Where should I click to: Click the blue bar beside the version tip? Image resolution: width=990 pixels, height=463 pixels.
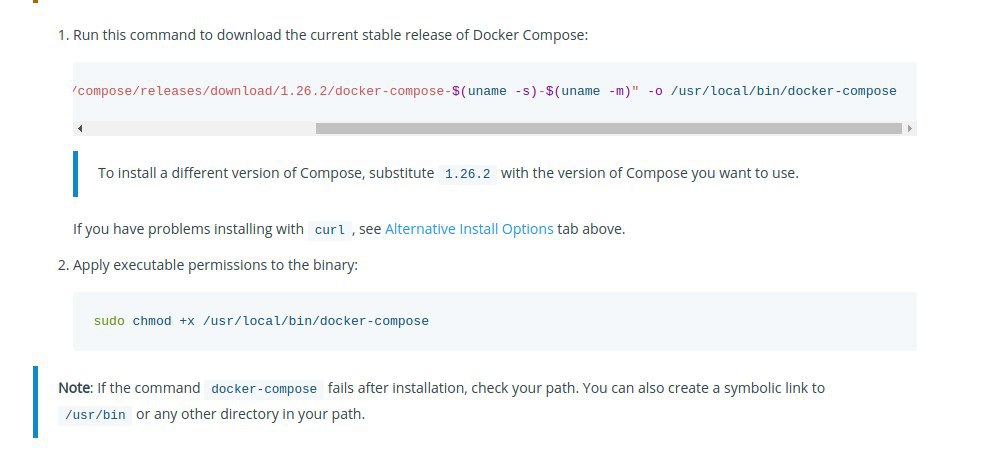click(76, 174)
